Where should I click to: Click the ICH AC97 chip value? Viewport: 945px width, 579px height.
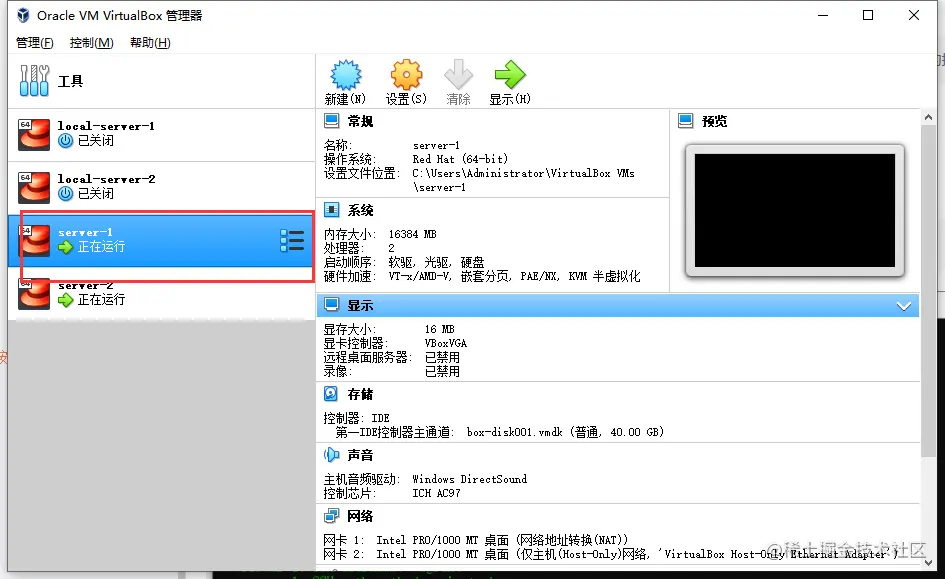[436, 493]
